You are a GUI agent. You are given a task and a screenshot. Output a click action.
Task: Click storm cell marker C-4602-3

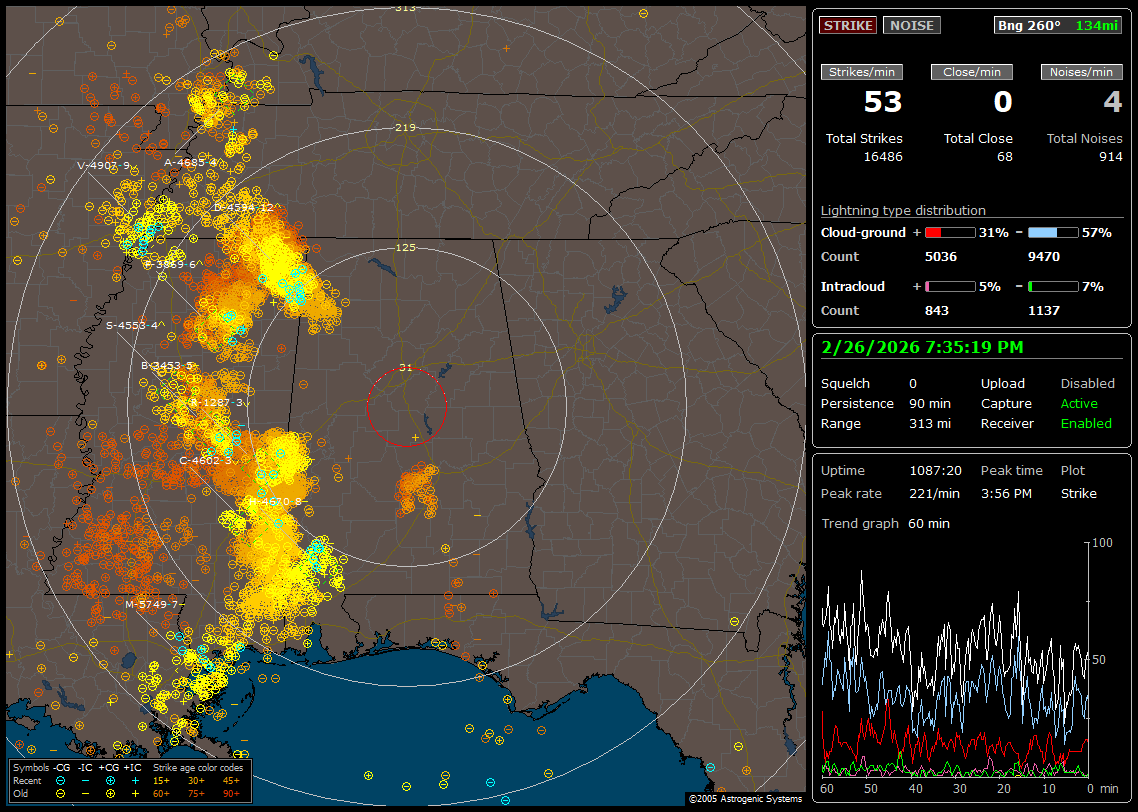pyautogui.click(x=206, y=460)
